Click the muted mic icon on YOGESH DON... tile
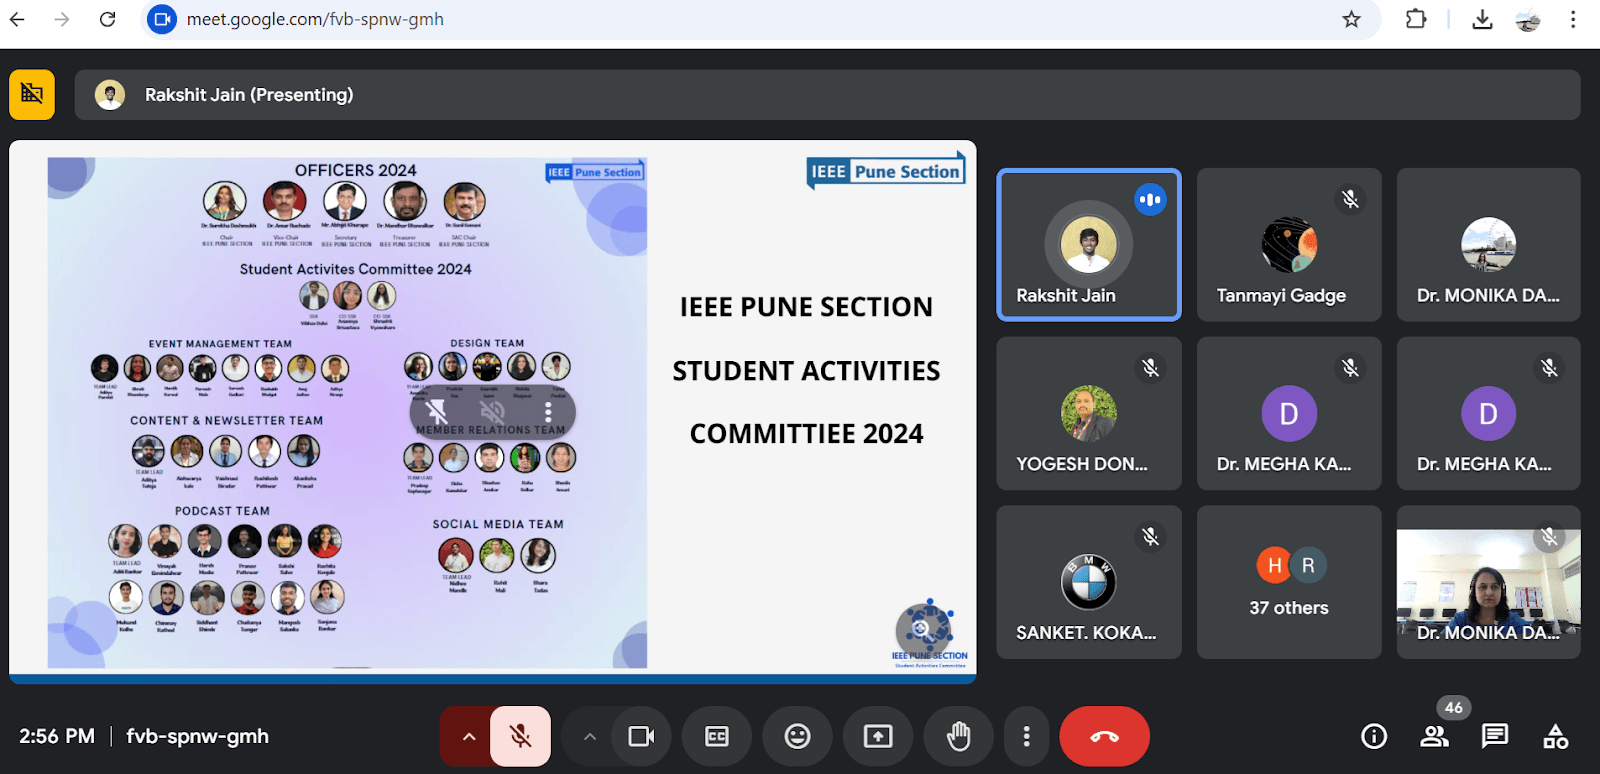This screenshot has height=774, width=1600. pyautogui.click(x=1151, y=368)
